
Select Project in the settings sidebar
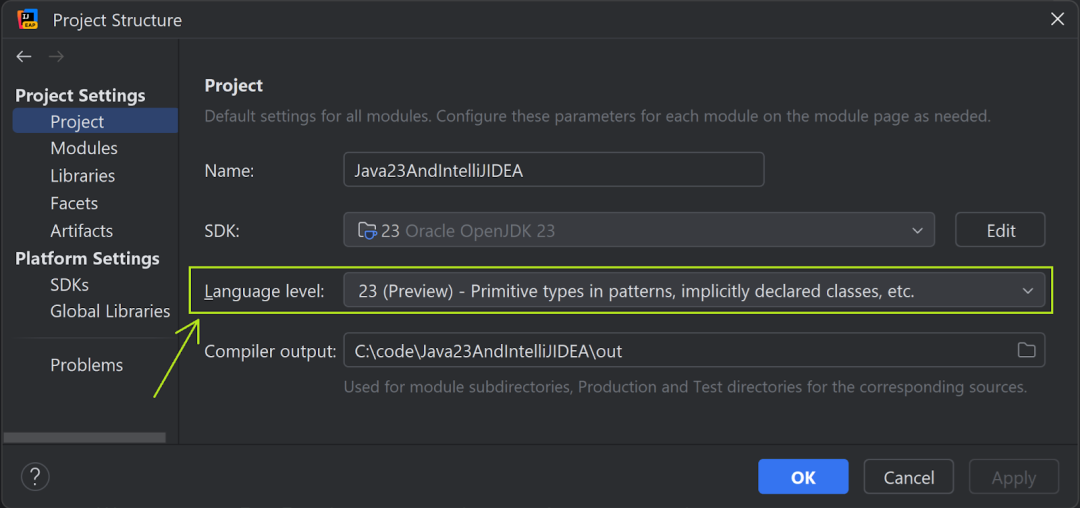point(77,122)
